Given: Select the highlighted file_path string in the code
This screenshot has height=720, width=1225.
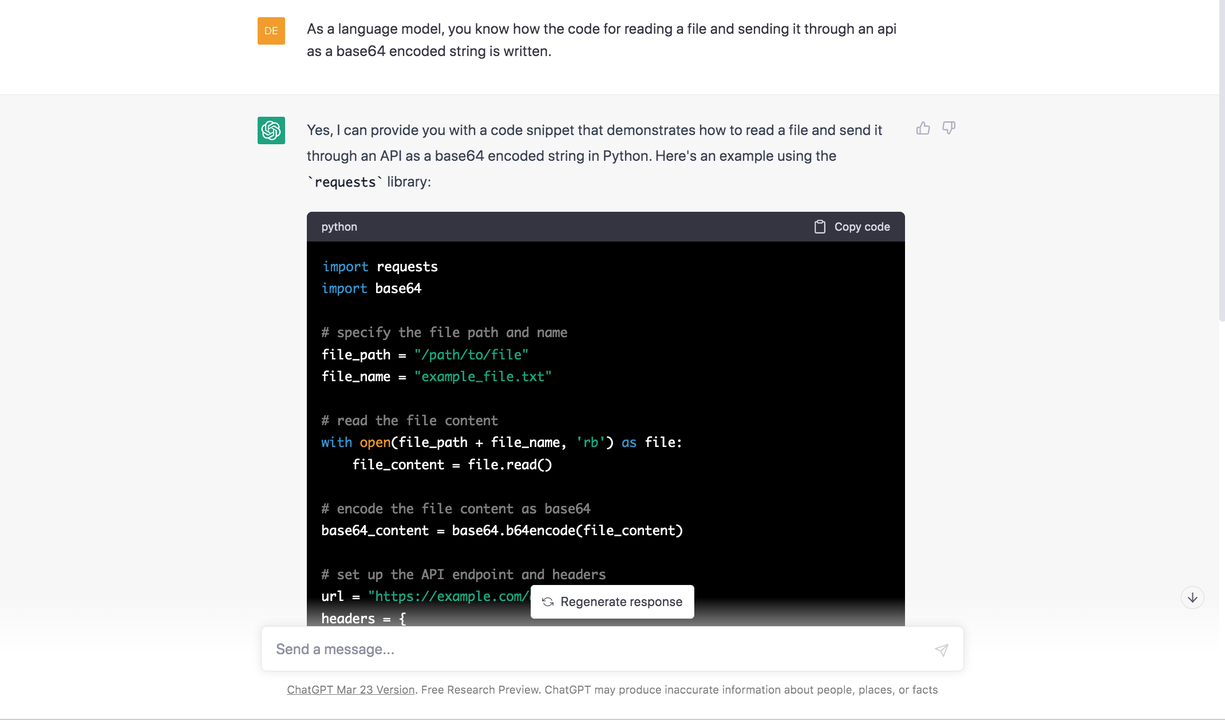Looking at the screenshot, I should pos(471,354).
